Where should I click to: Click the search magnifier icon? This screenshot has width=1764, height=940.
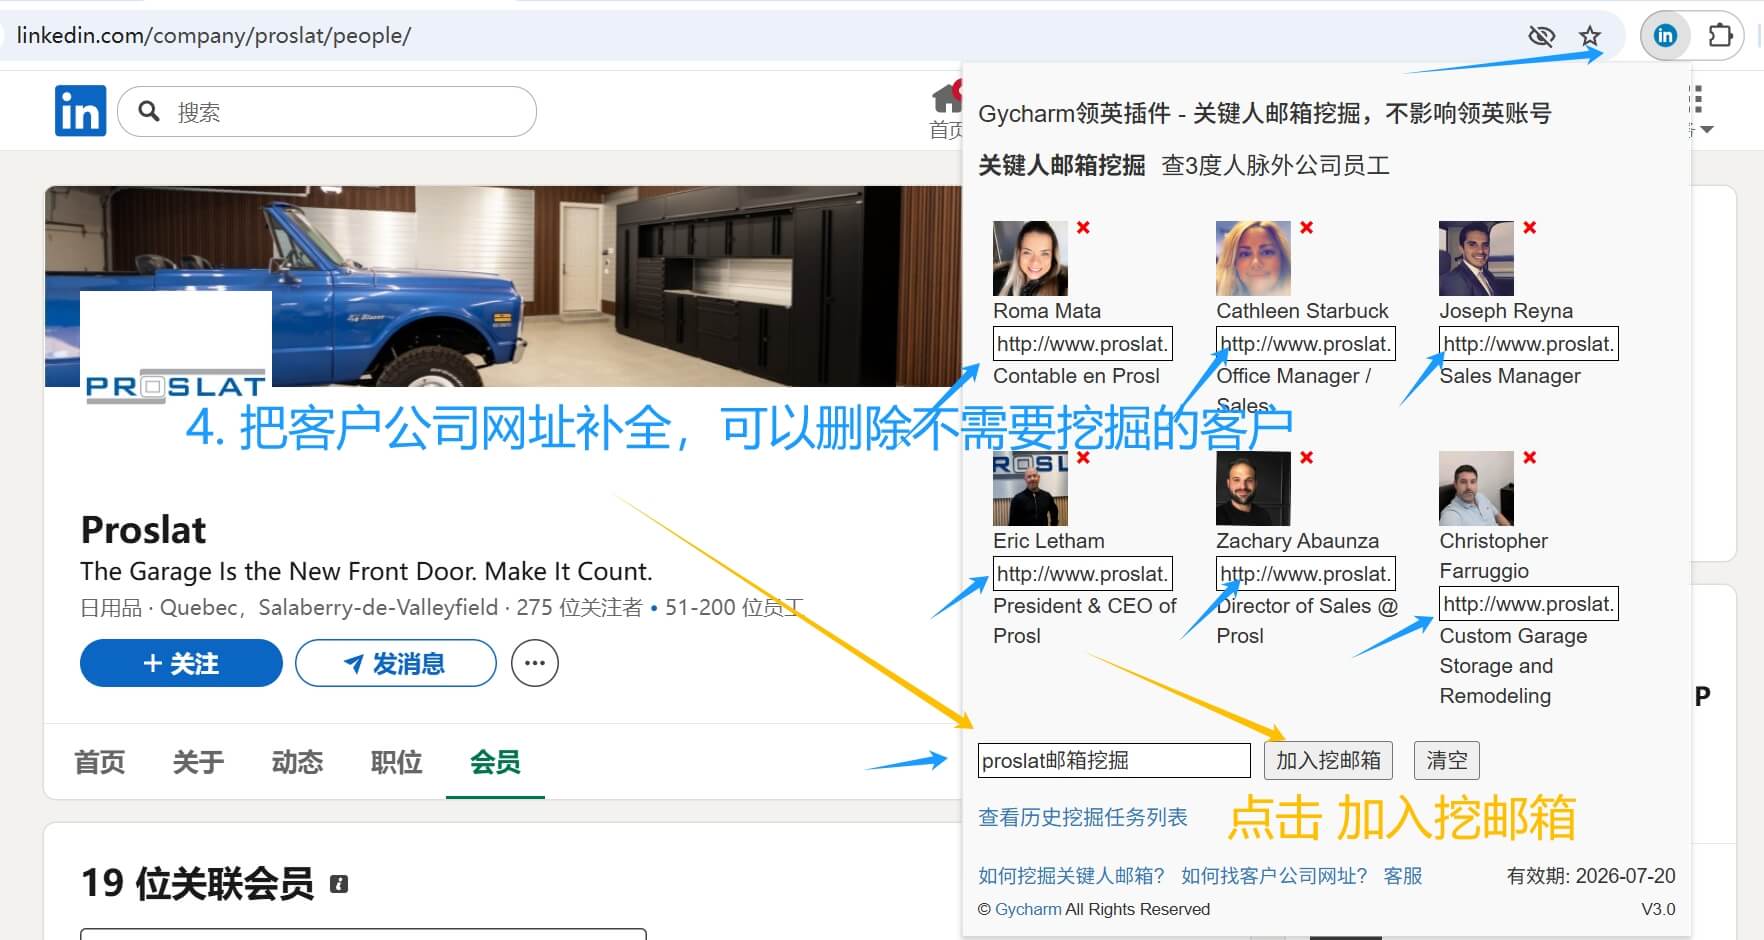[x=149, y=111]
